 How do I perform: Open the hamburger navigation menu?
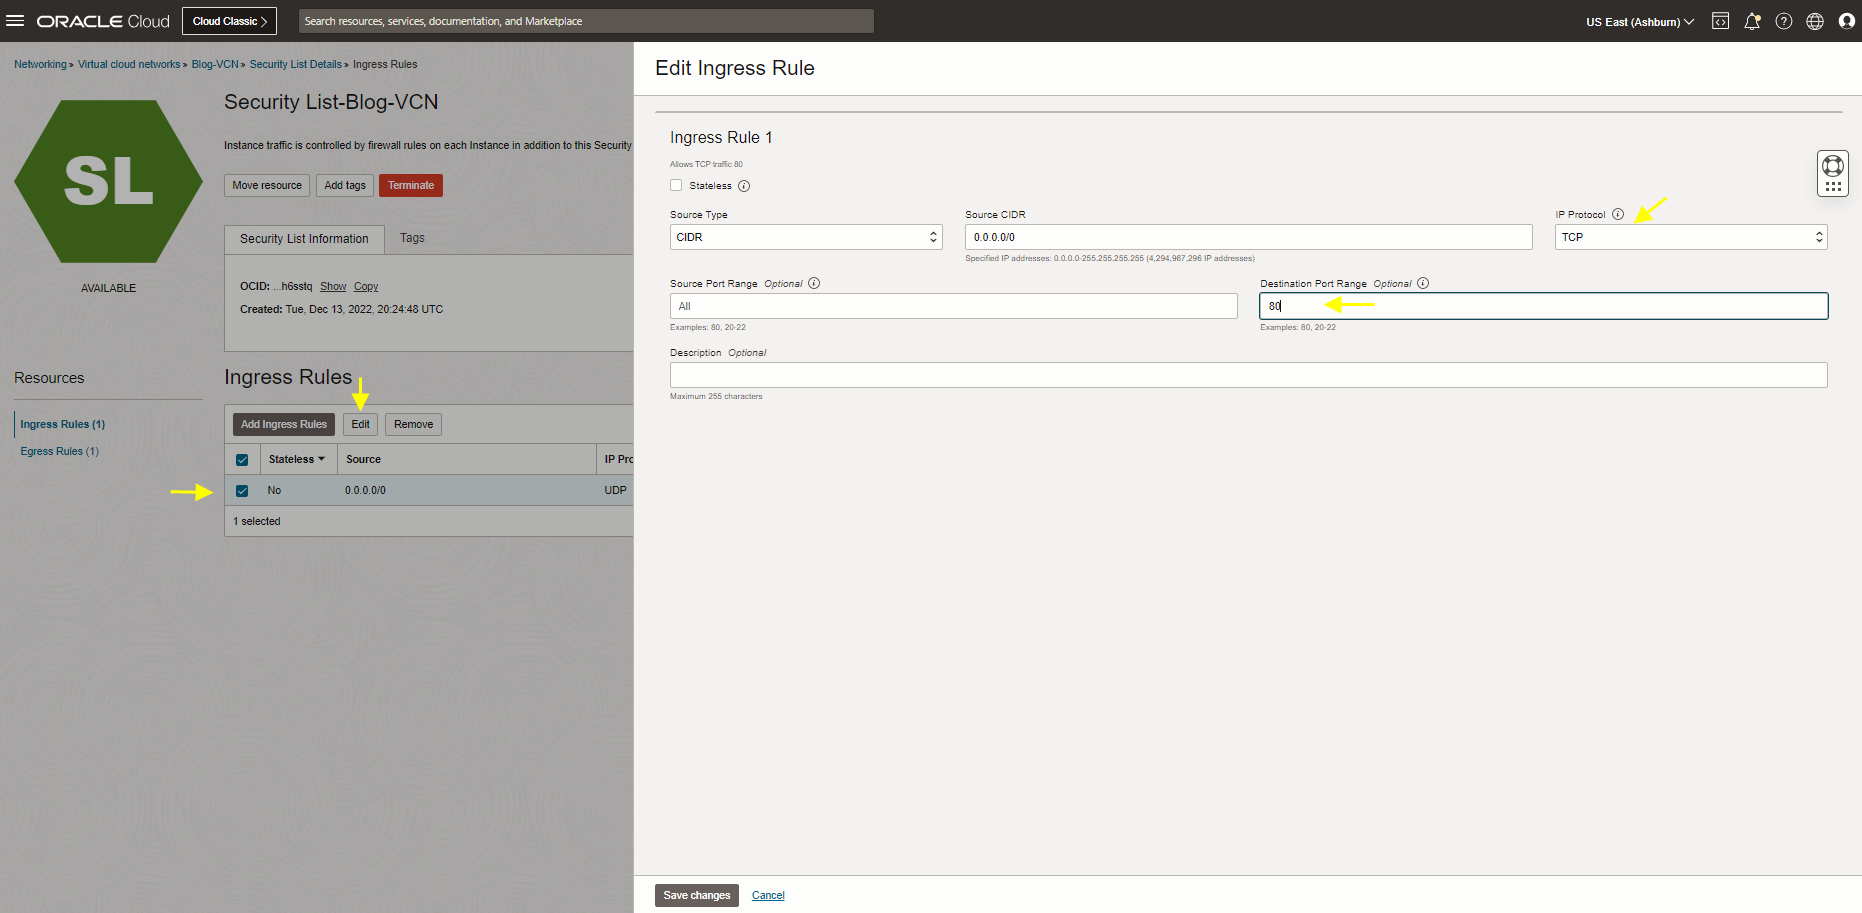pos(15,21)
